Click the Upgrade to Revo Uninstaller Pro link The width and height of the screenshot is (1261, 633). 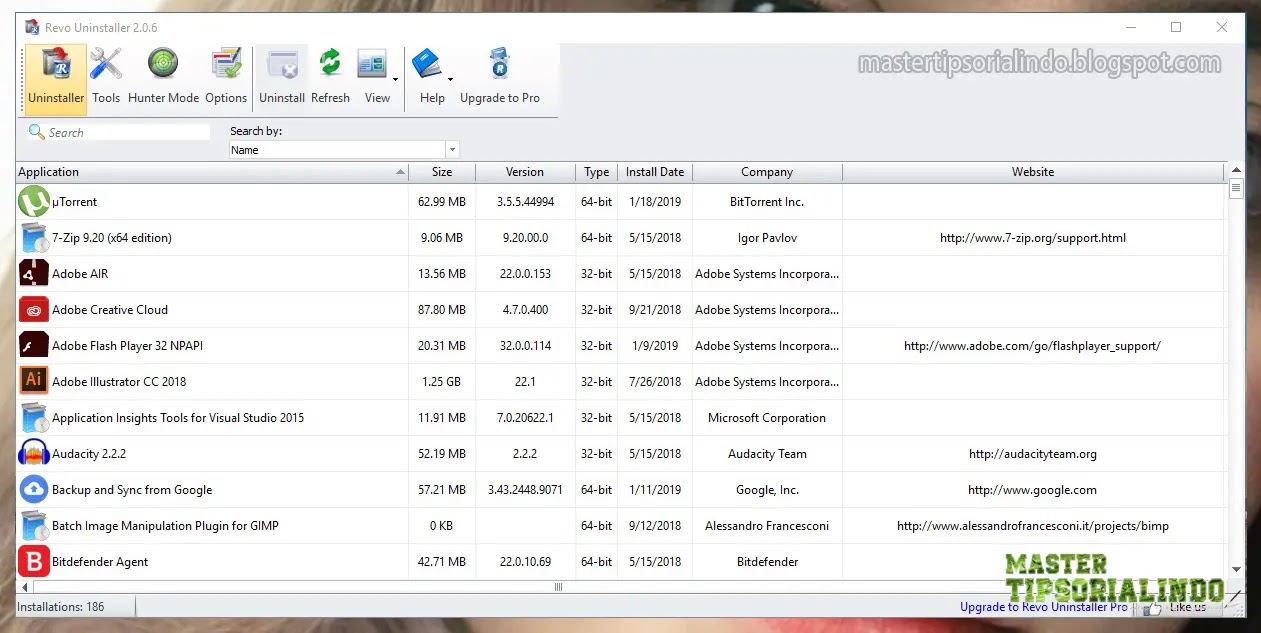[1043, 606]
